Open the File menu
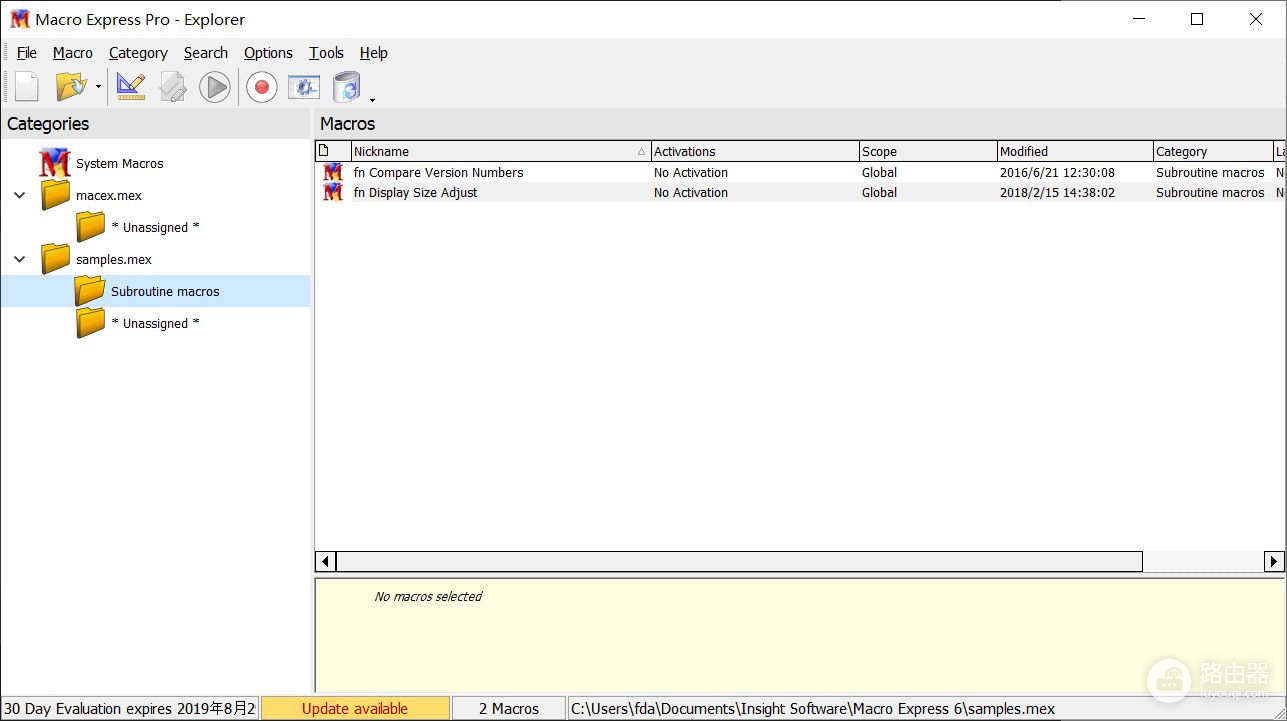 pos(27,53)
